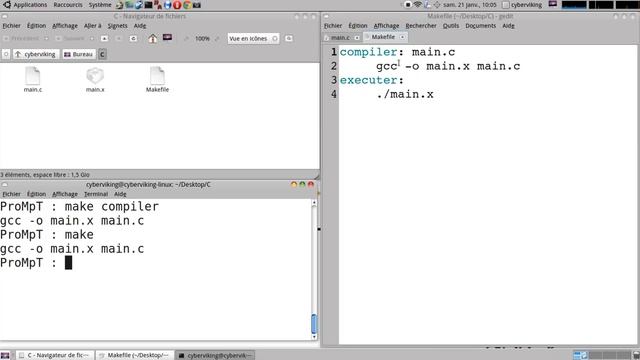This screenshot has height=360, width=640.
Task: Close the Makefile tab in gedit
Action: (x=402, y=37)
